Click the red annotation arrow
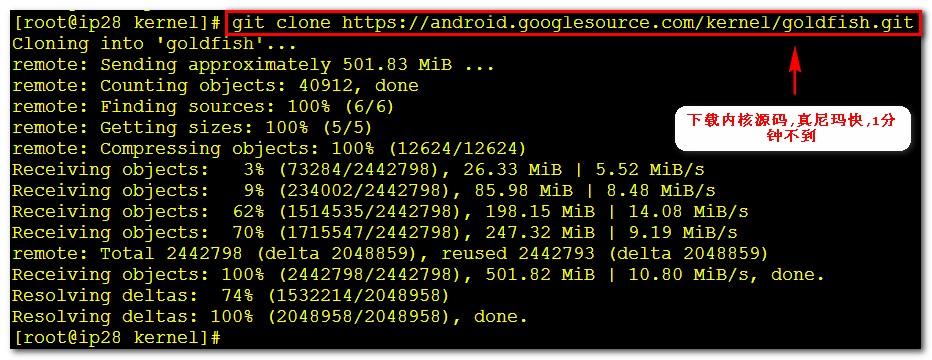 pos(794,71)
